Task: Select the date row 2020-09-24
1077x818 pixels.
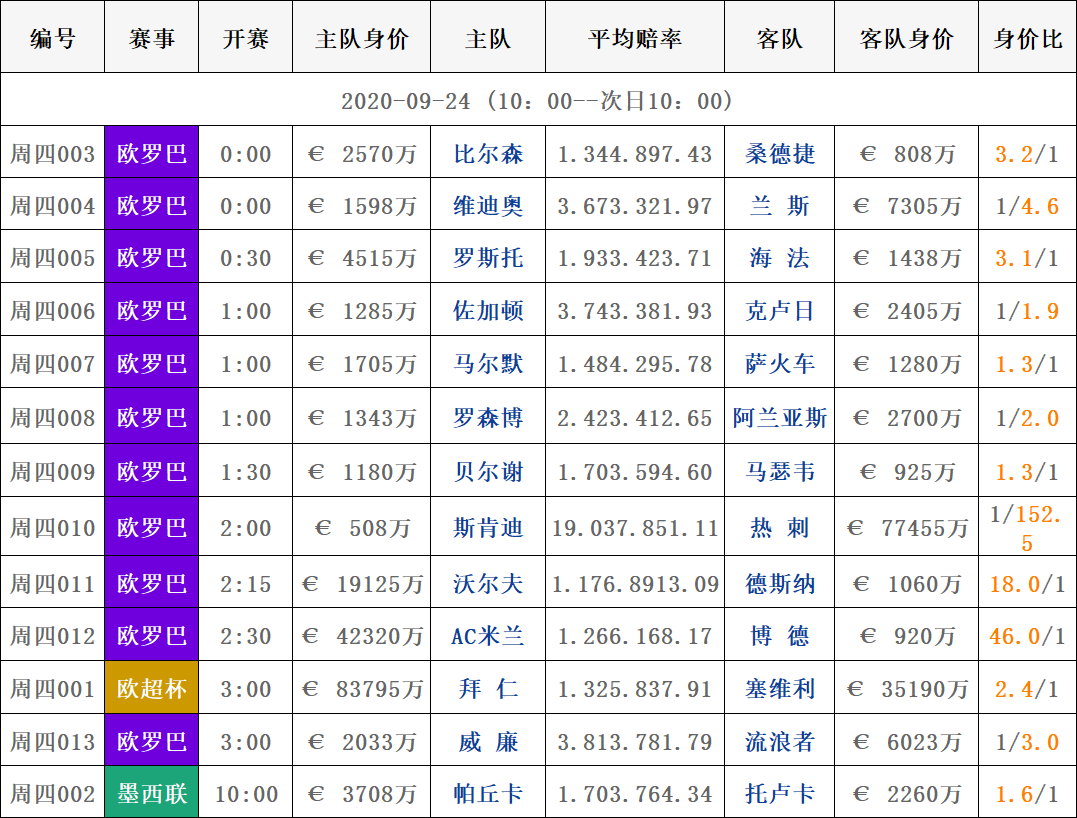Action: pos(538,101)
